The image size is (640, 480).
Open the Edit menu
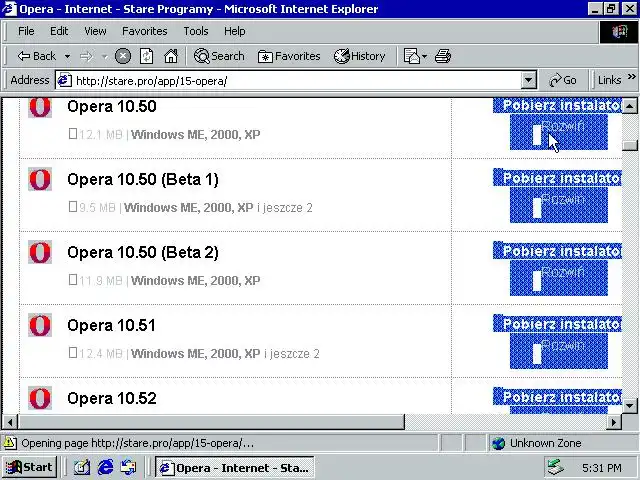(59, 31)
